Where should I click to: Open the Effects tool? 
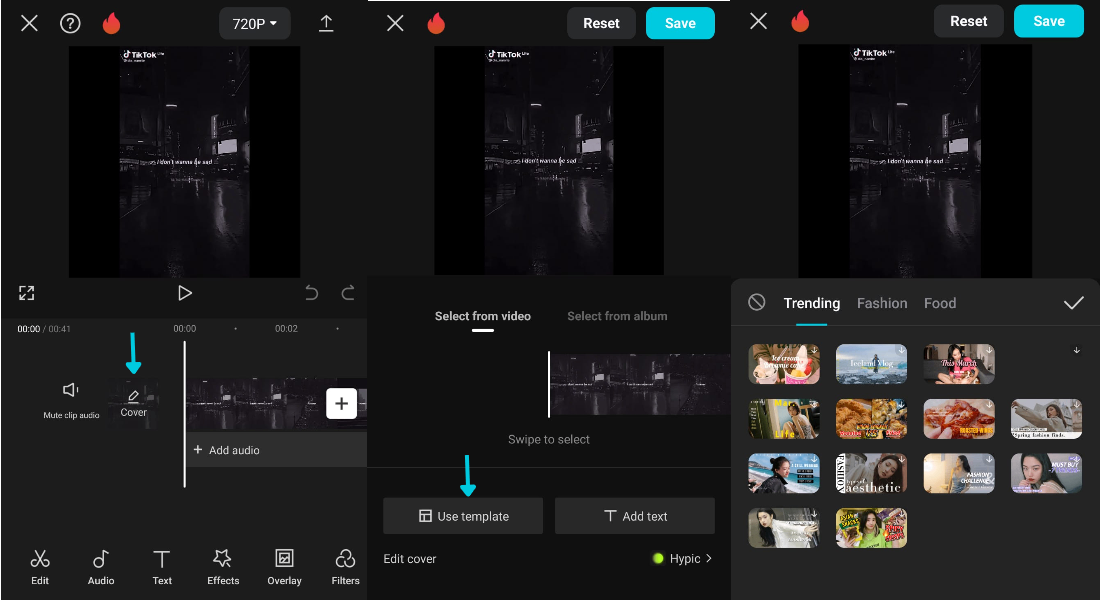coord(223,567)
